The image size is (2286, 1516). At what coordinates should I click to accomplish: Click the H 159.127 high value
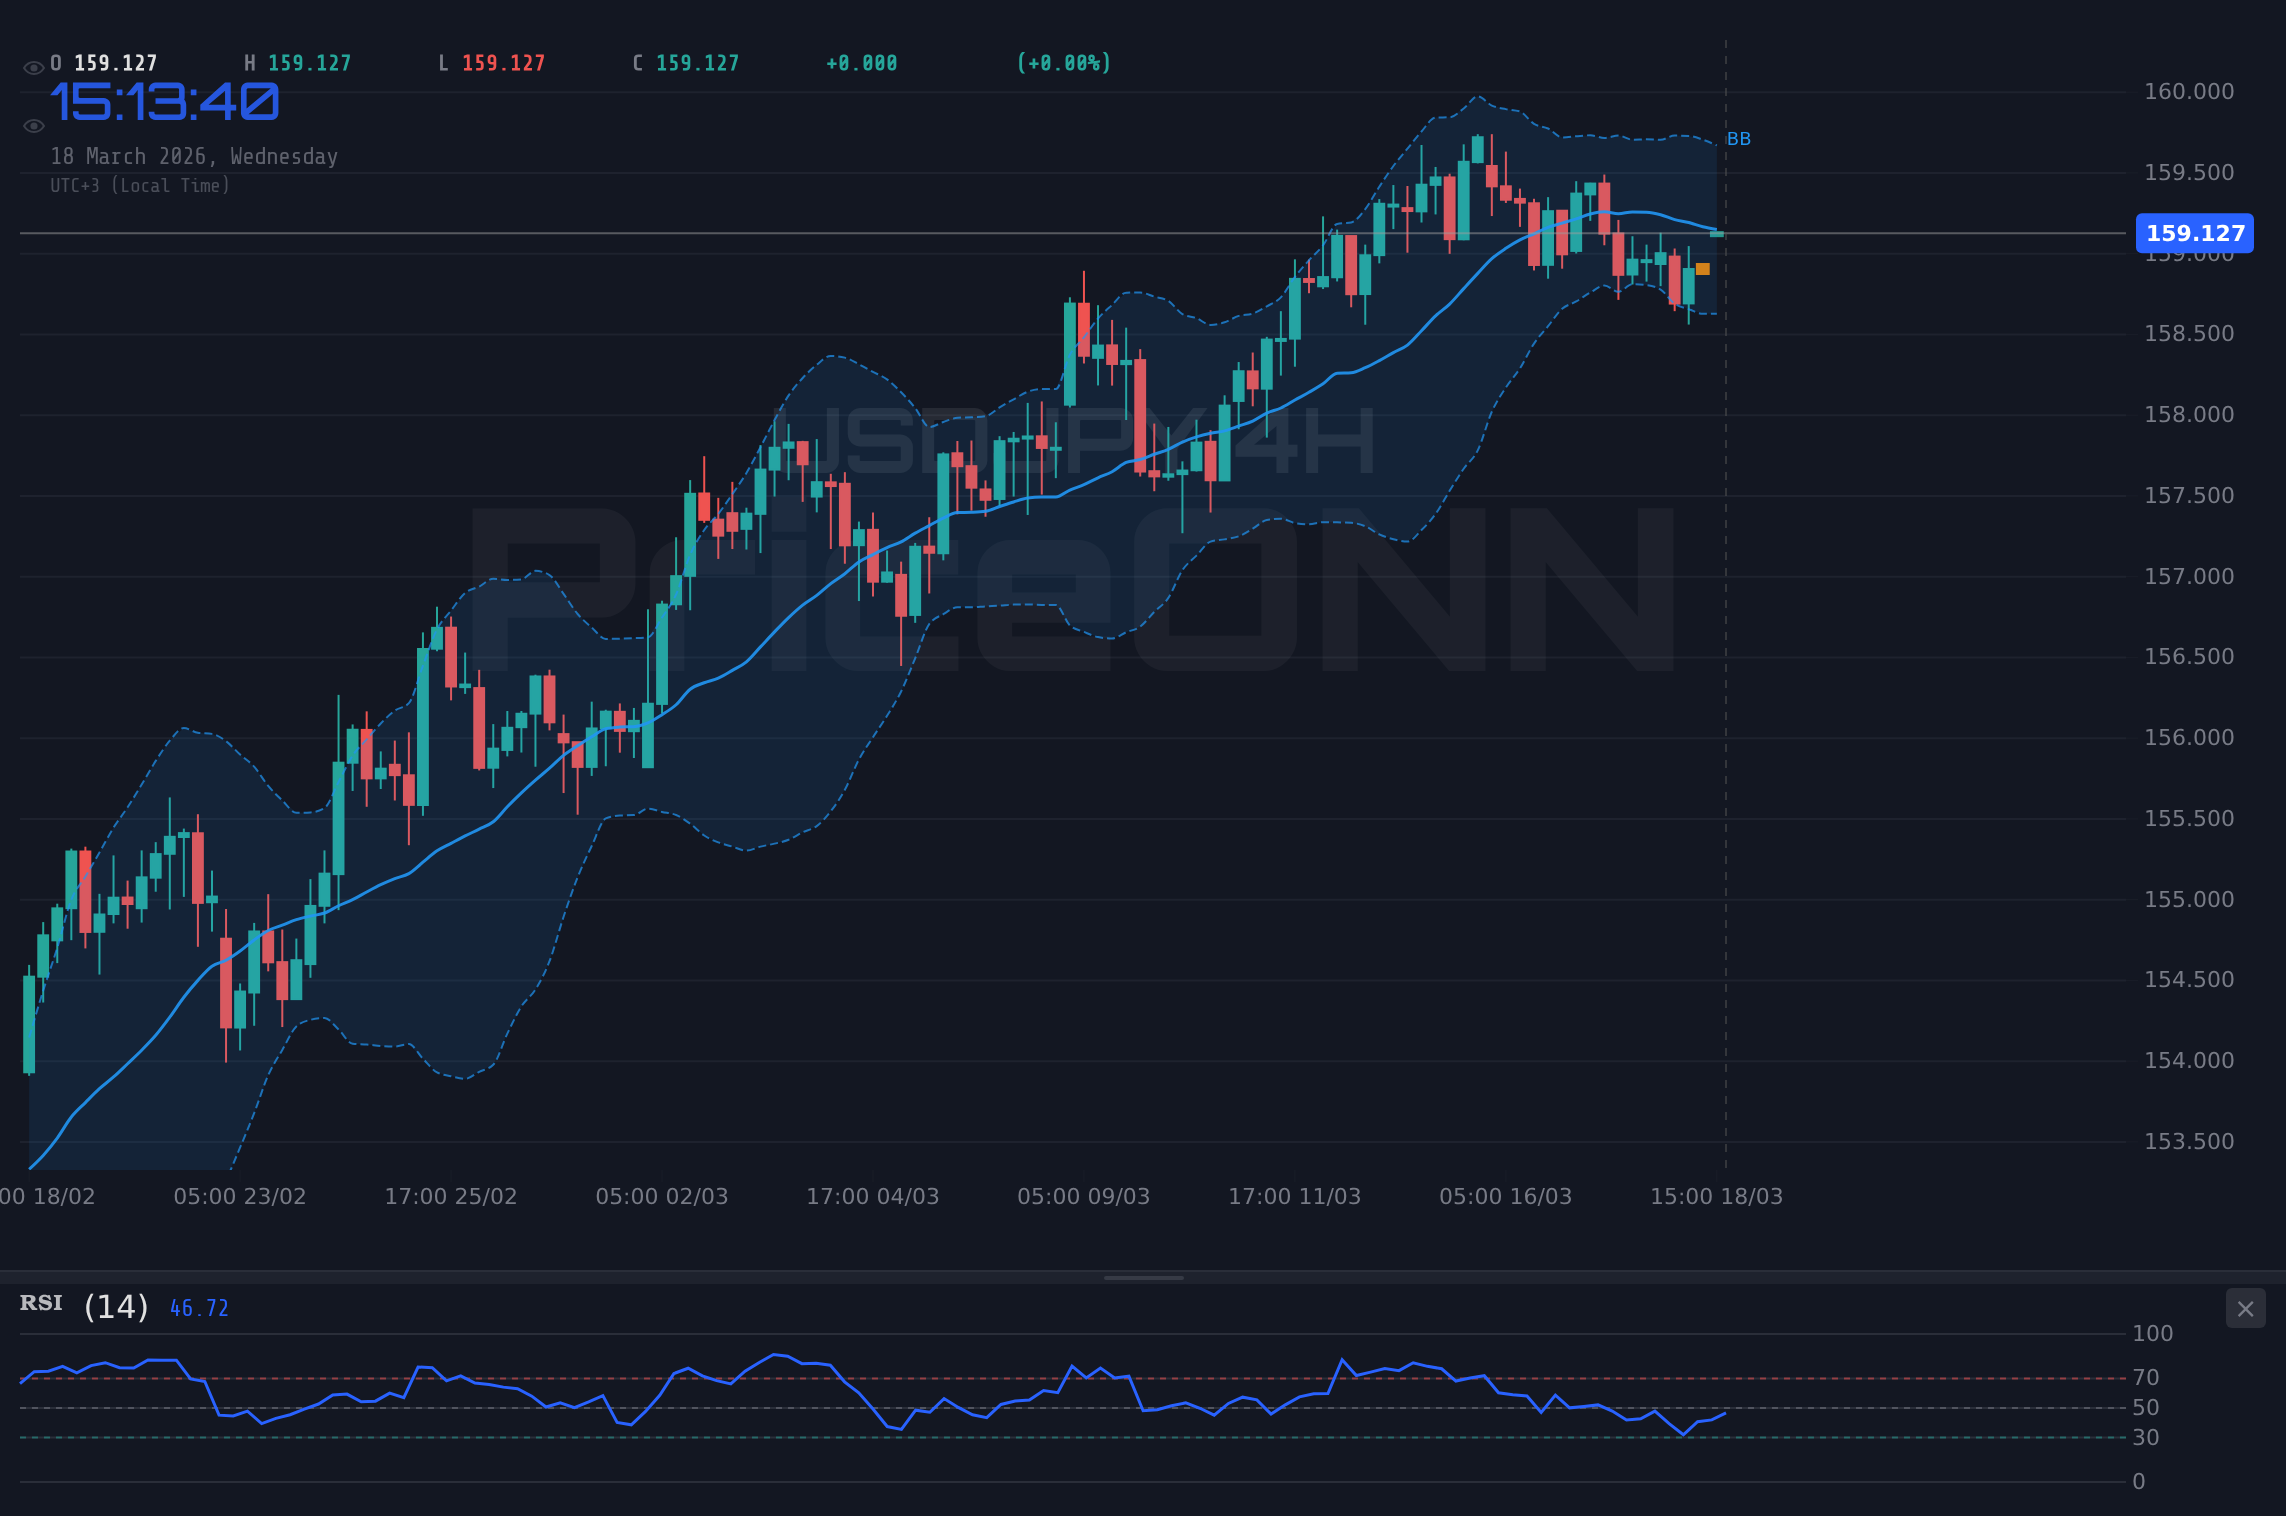[298, 62]
